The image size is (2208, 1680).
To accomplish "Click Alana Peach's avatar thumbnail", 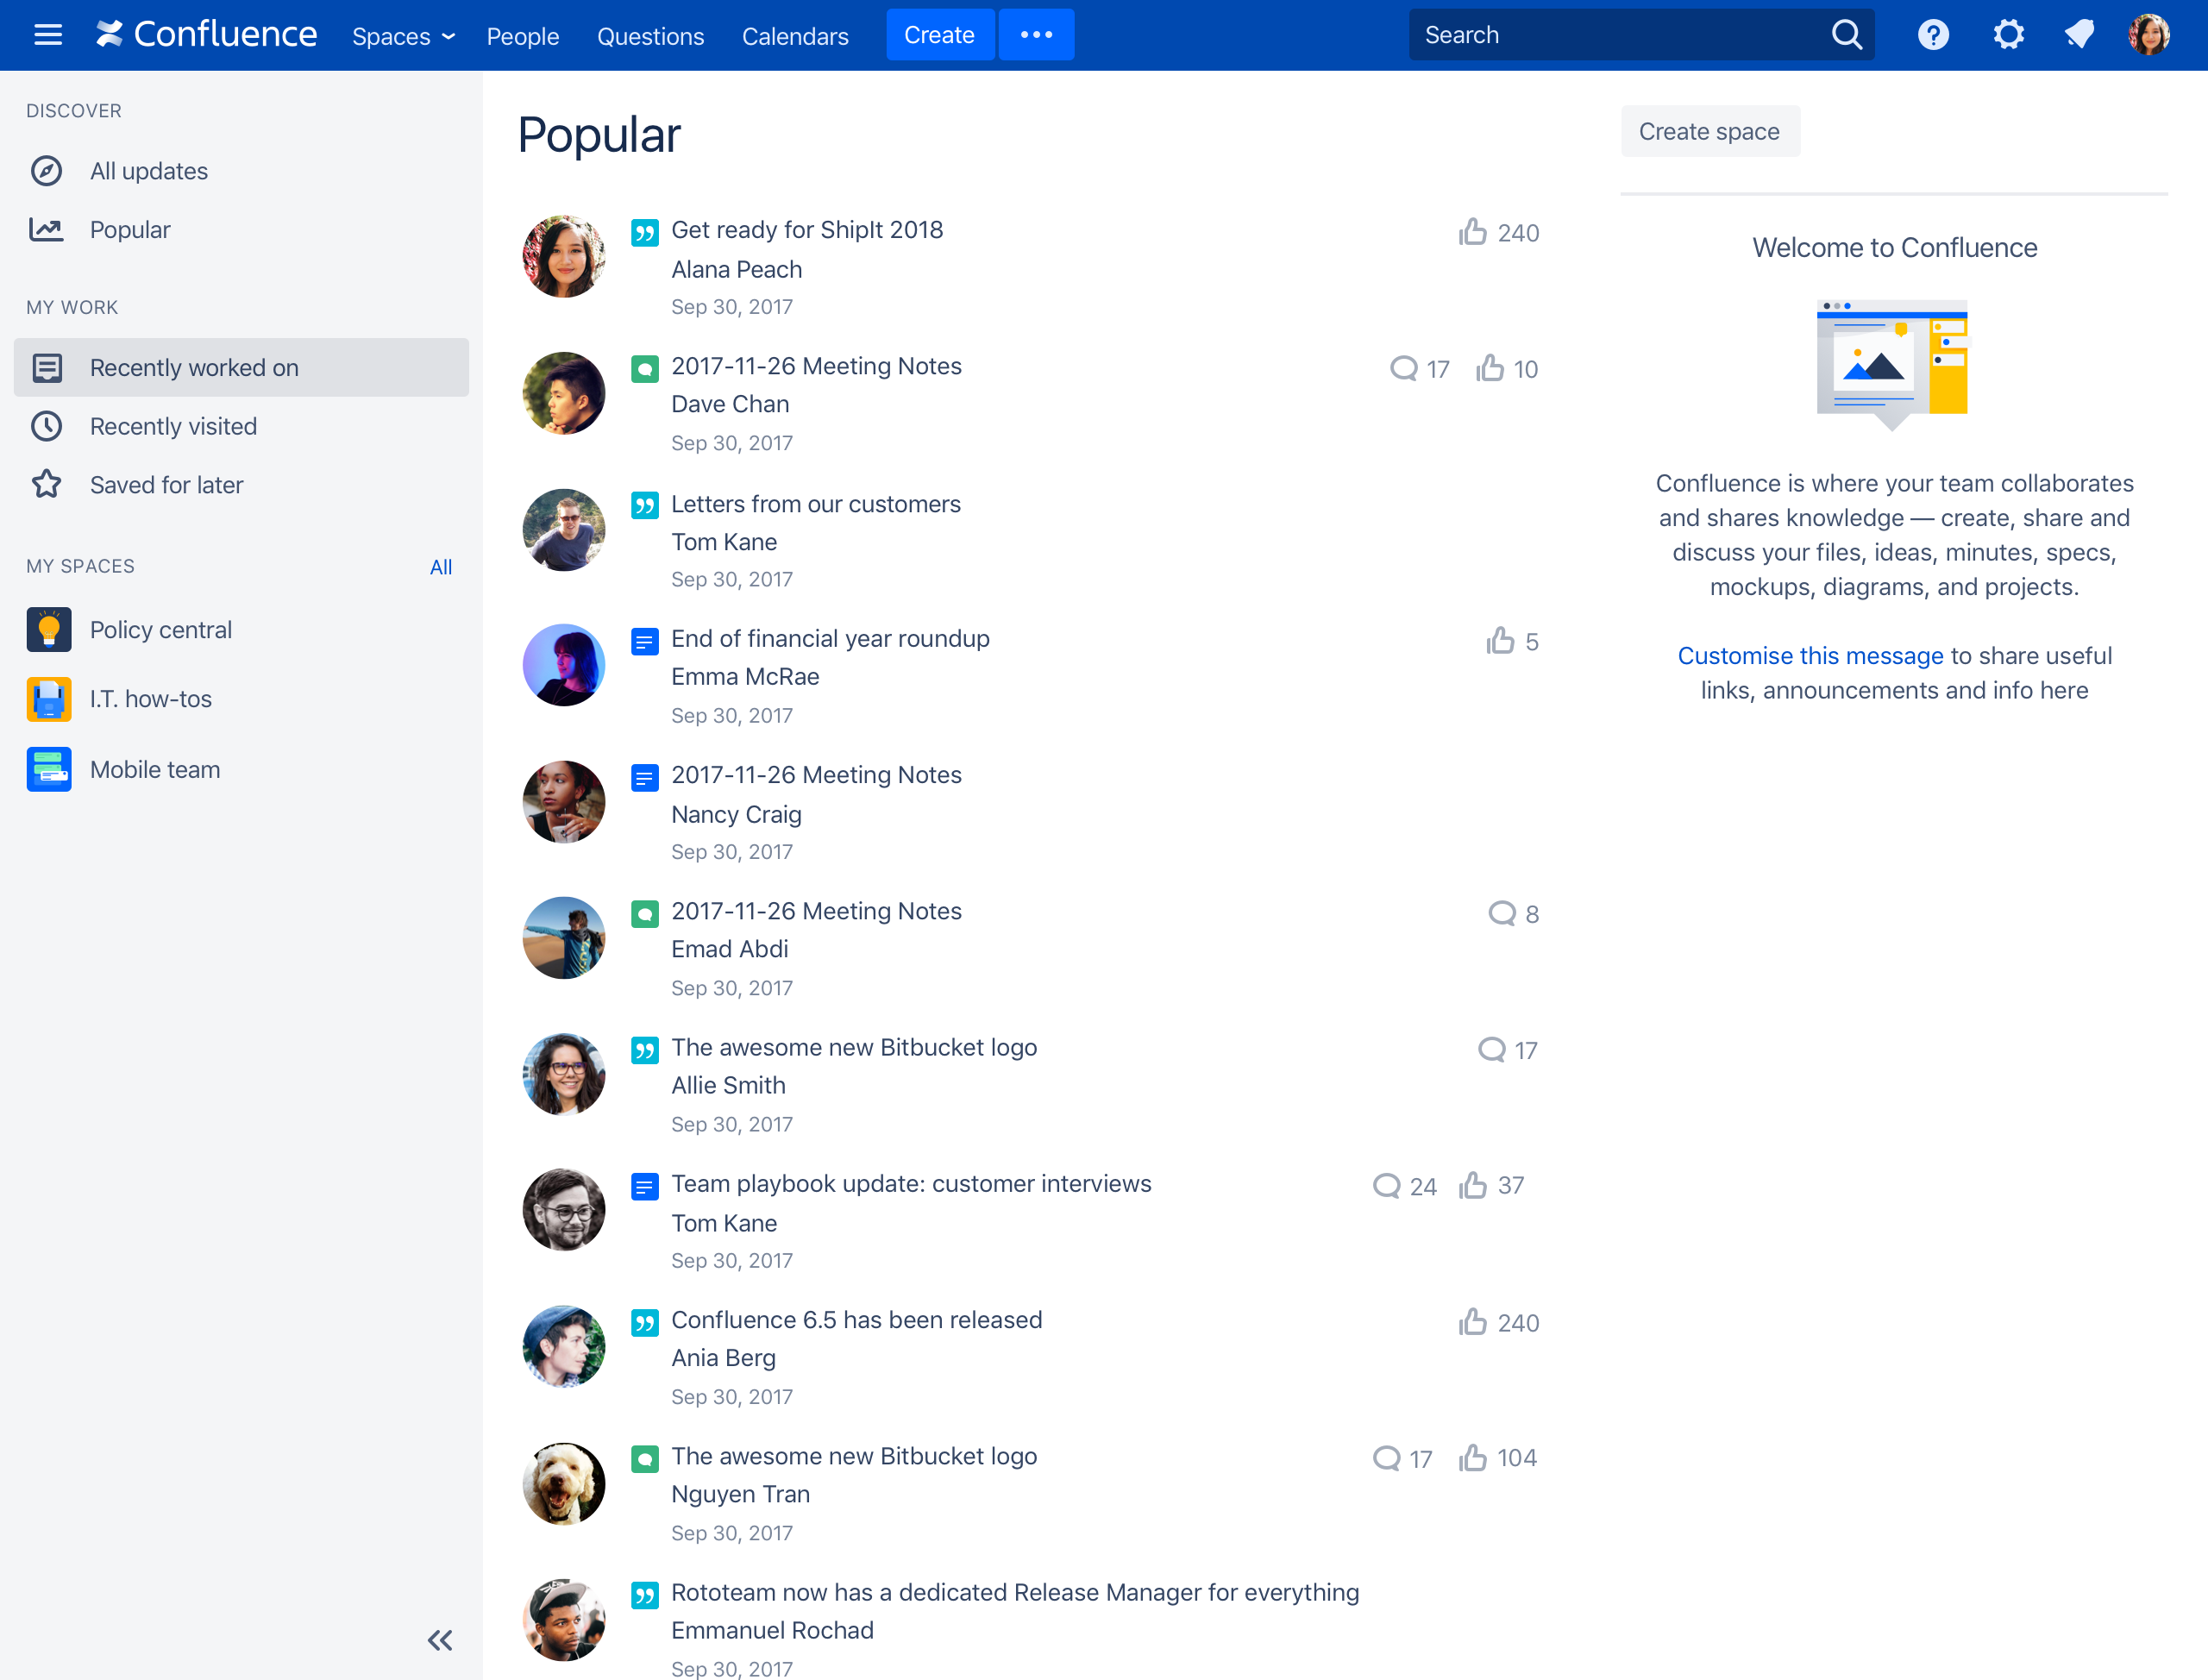I will pos(564,256).
